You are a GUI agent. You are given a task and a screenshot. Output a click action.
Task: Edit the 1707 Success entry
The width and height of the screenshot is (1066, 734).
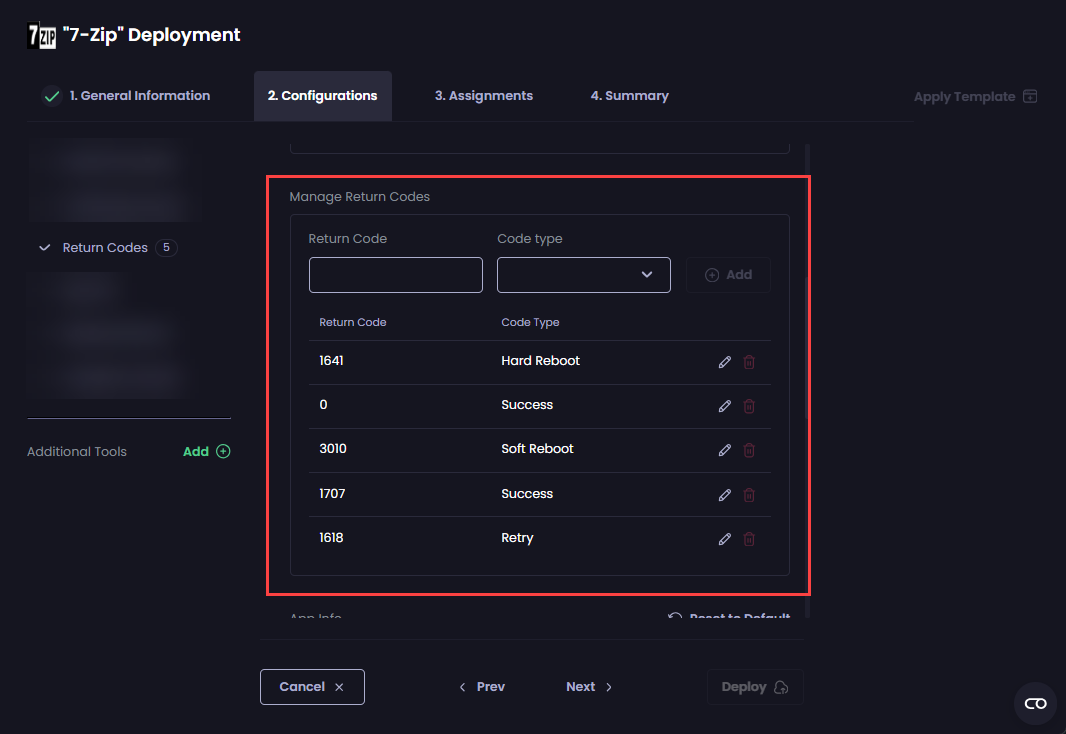[x=724, y=494]
